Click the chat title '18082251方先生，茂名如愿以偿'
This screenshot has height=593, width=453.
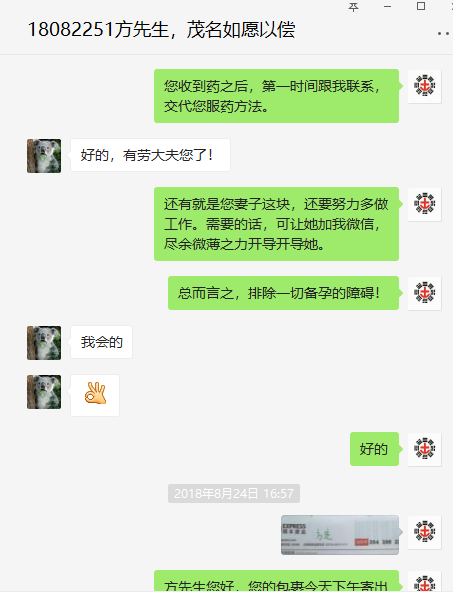tap(161, 30)
